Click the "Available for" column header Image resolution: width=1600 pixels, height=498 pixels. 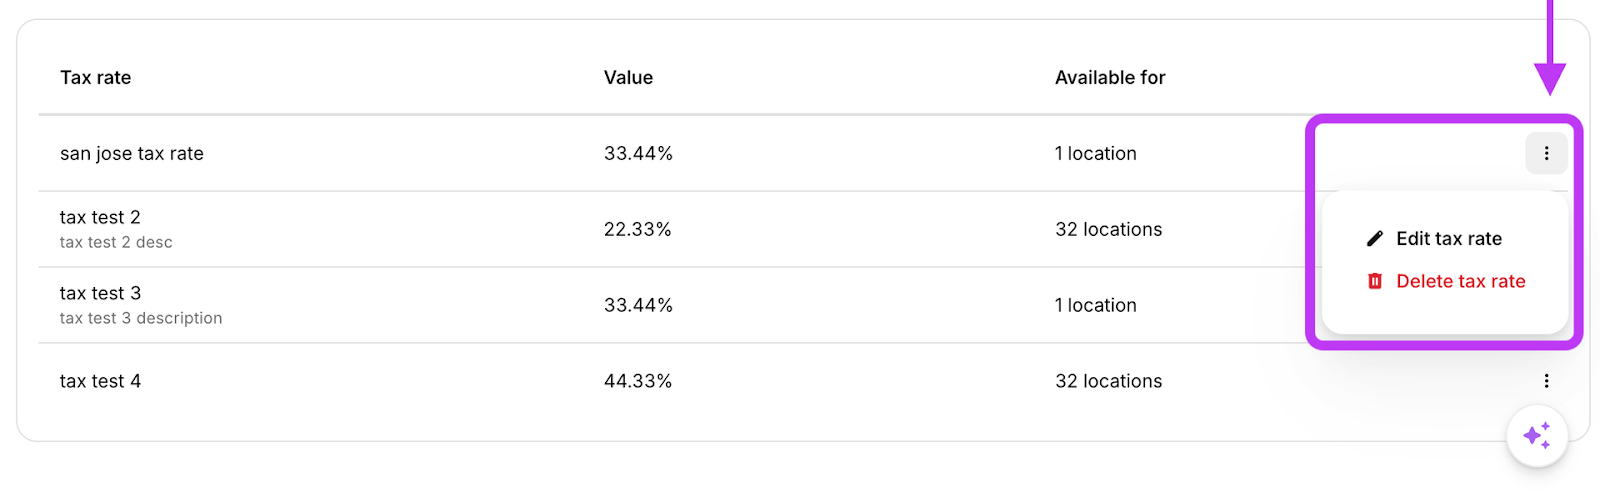pyautogui.click(x=1110, y=78)
